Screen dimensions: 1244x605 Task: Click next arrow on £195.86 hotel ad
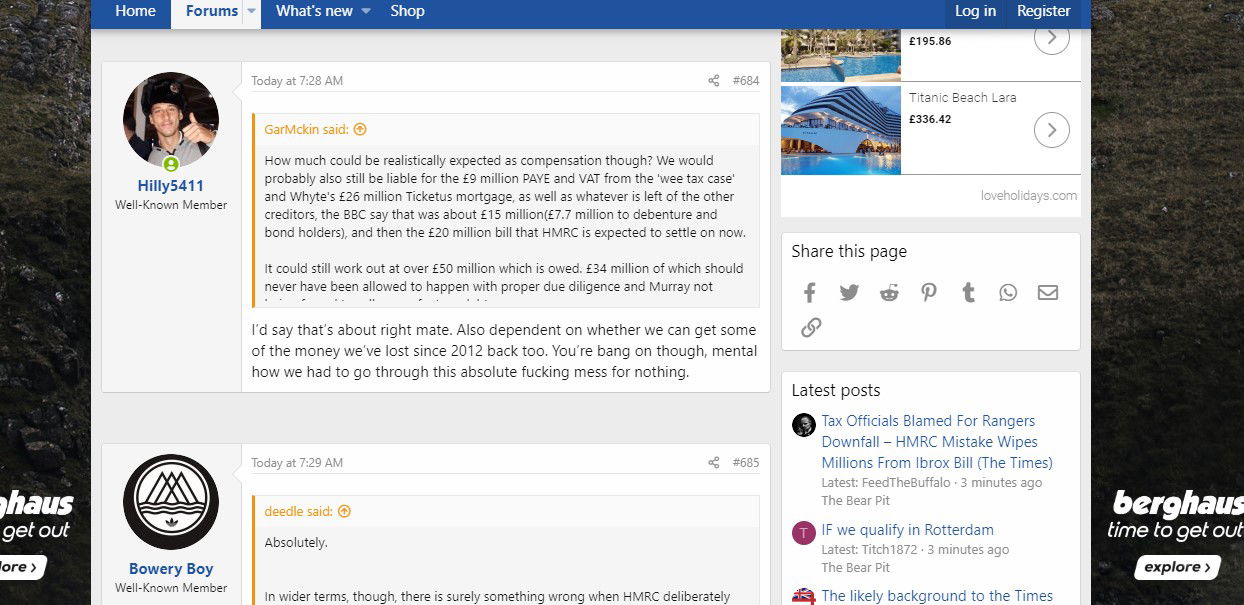tap(1051, 40)
